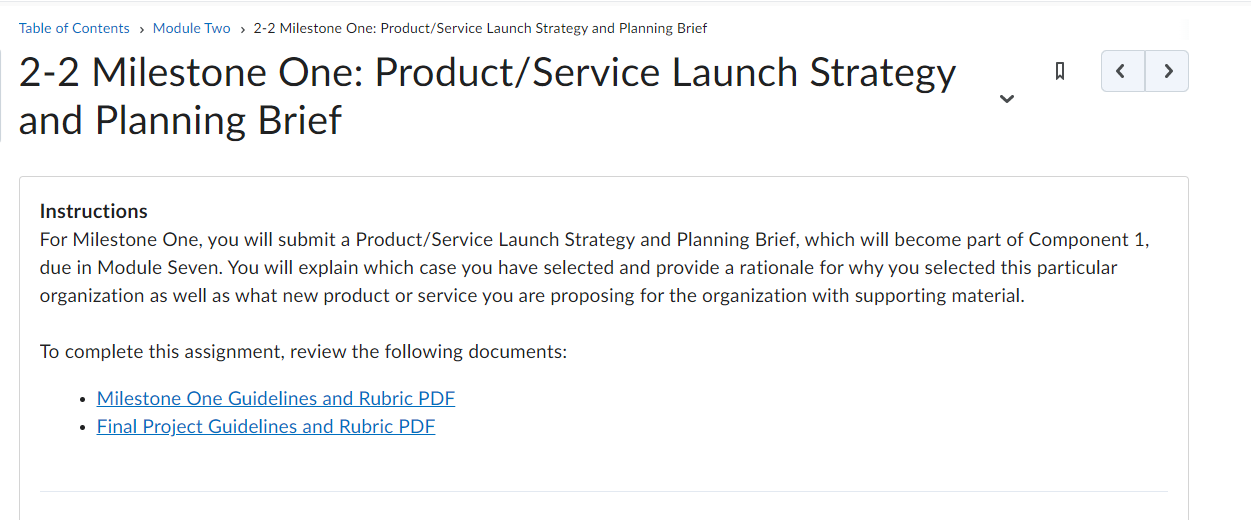Click the separator arrow after Table of Contents
The height and width of the screenshot is (520, 1251).
click(x=141, y=29)
